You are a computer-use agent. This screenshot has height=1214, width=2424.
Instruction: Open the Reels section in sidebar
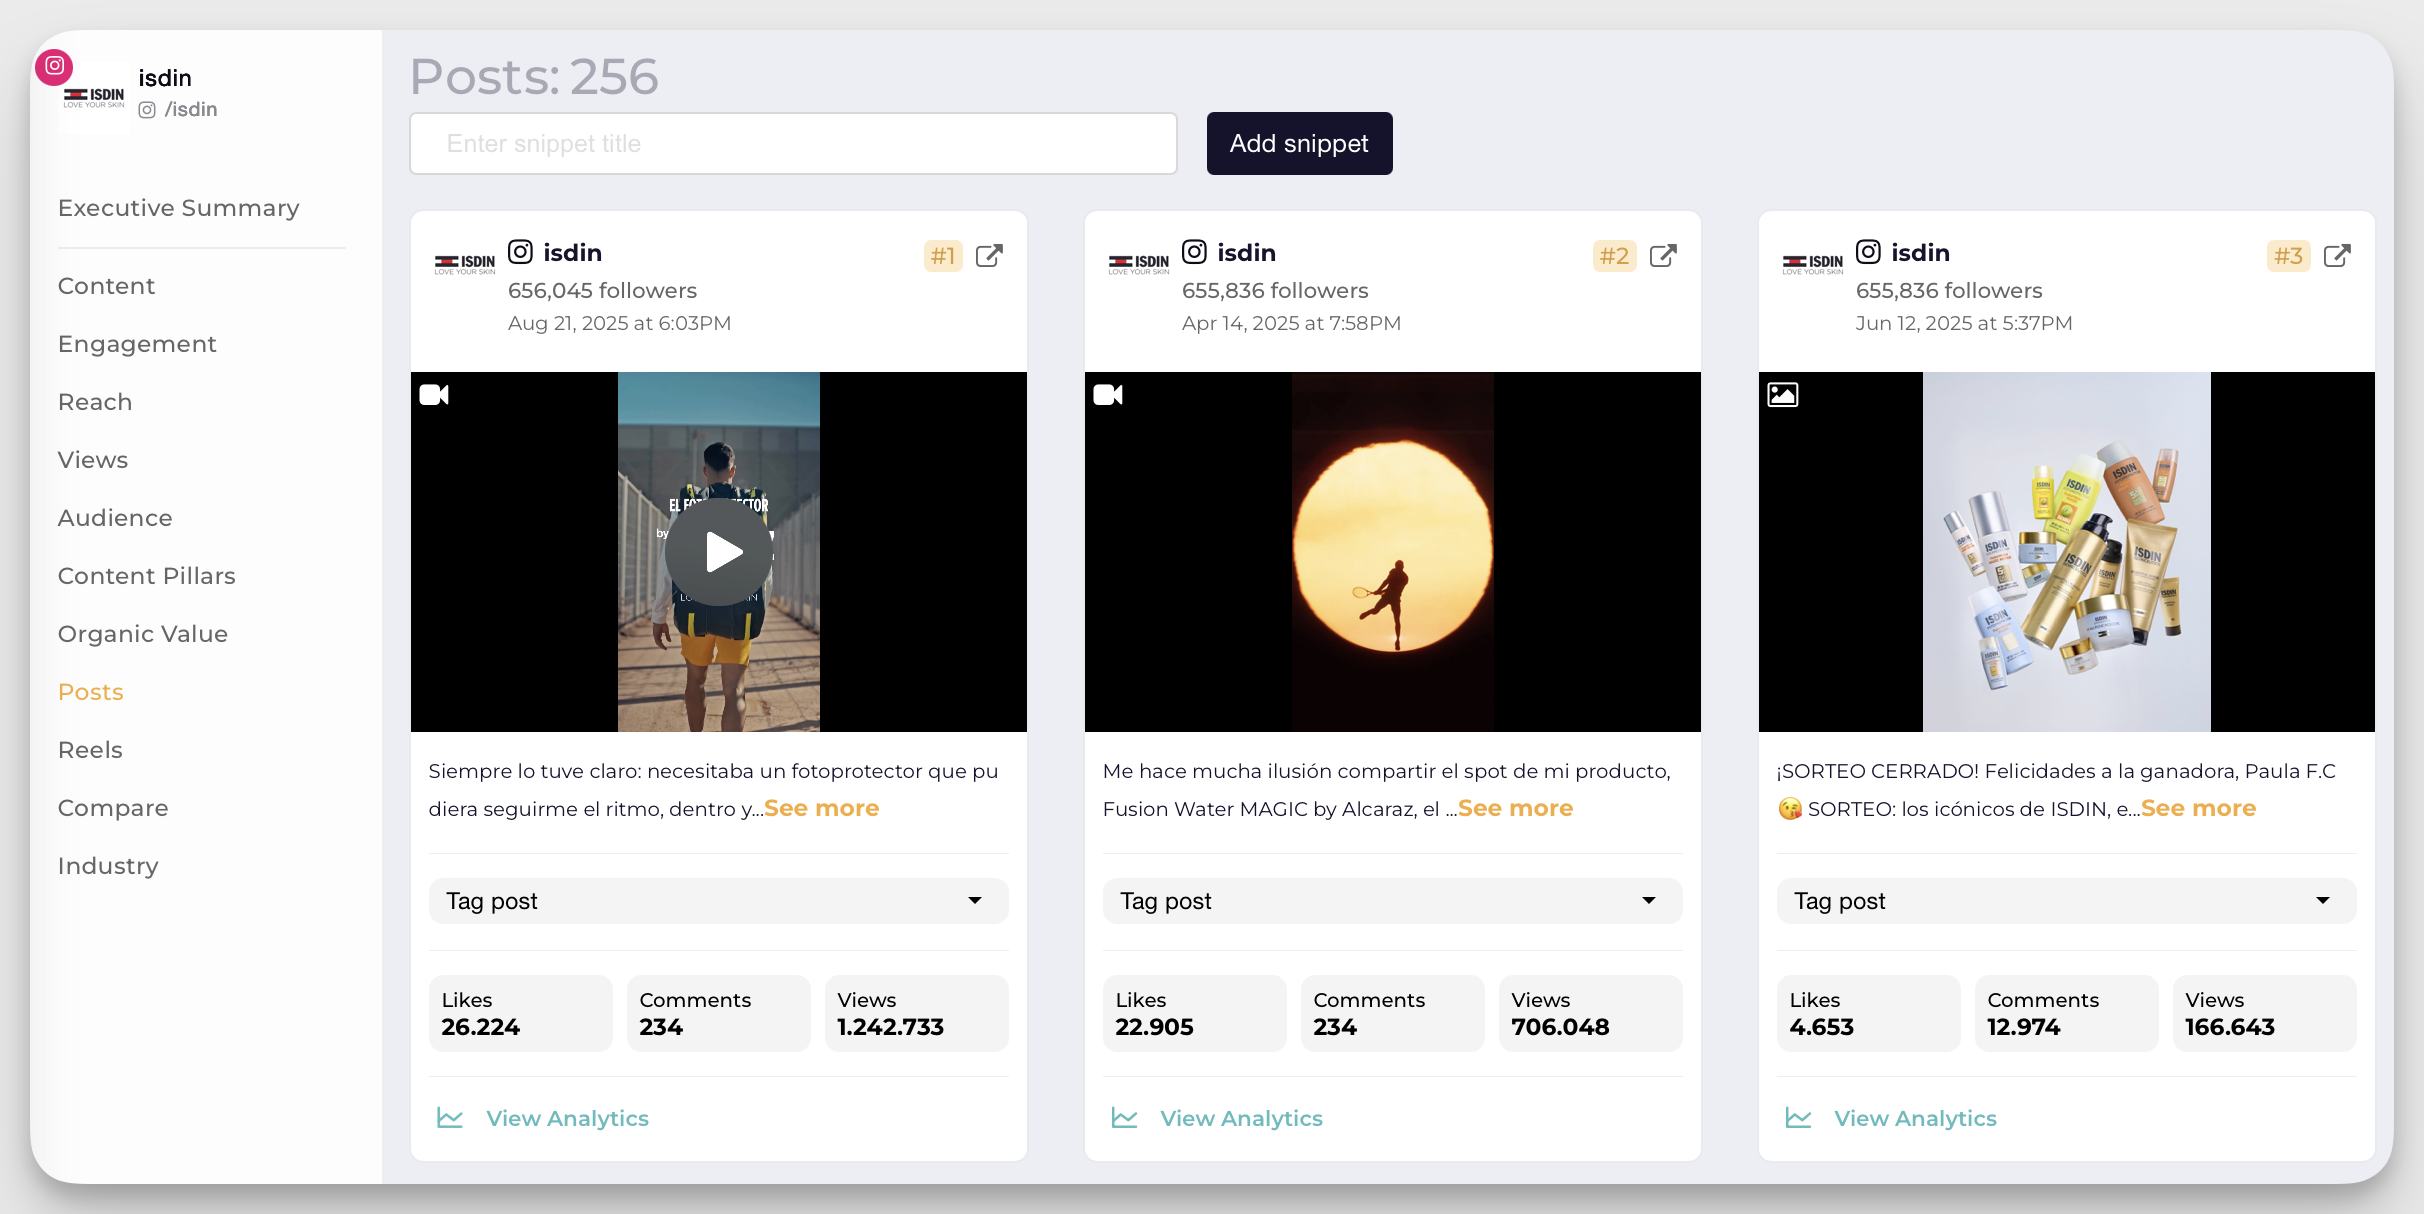point(90,750)
